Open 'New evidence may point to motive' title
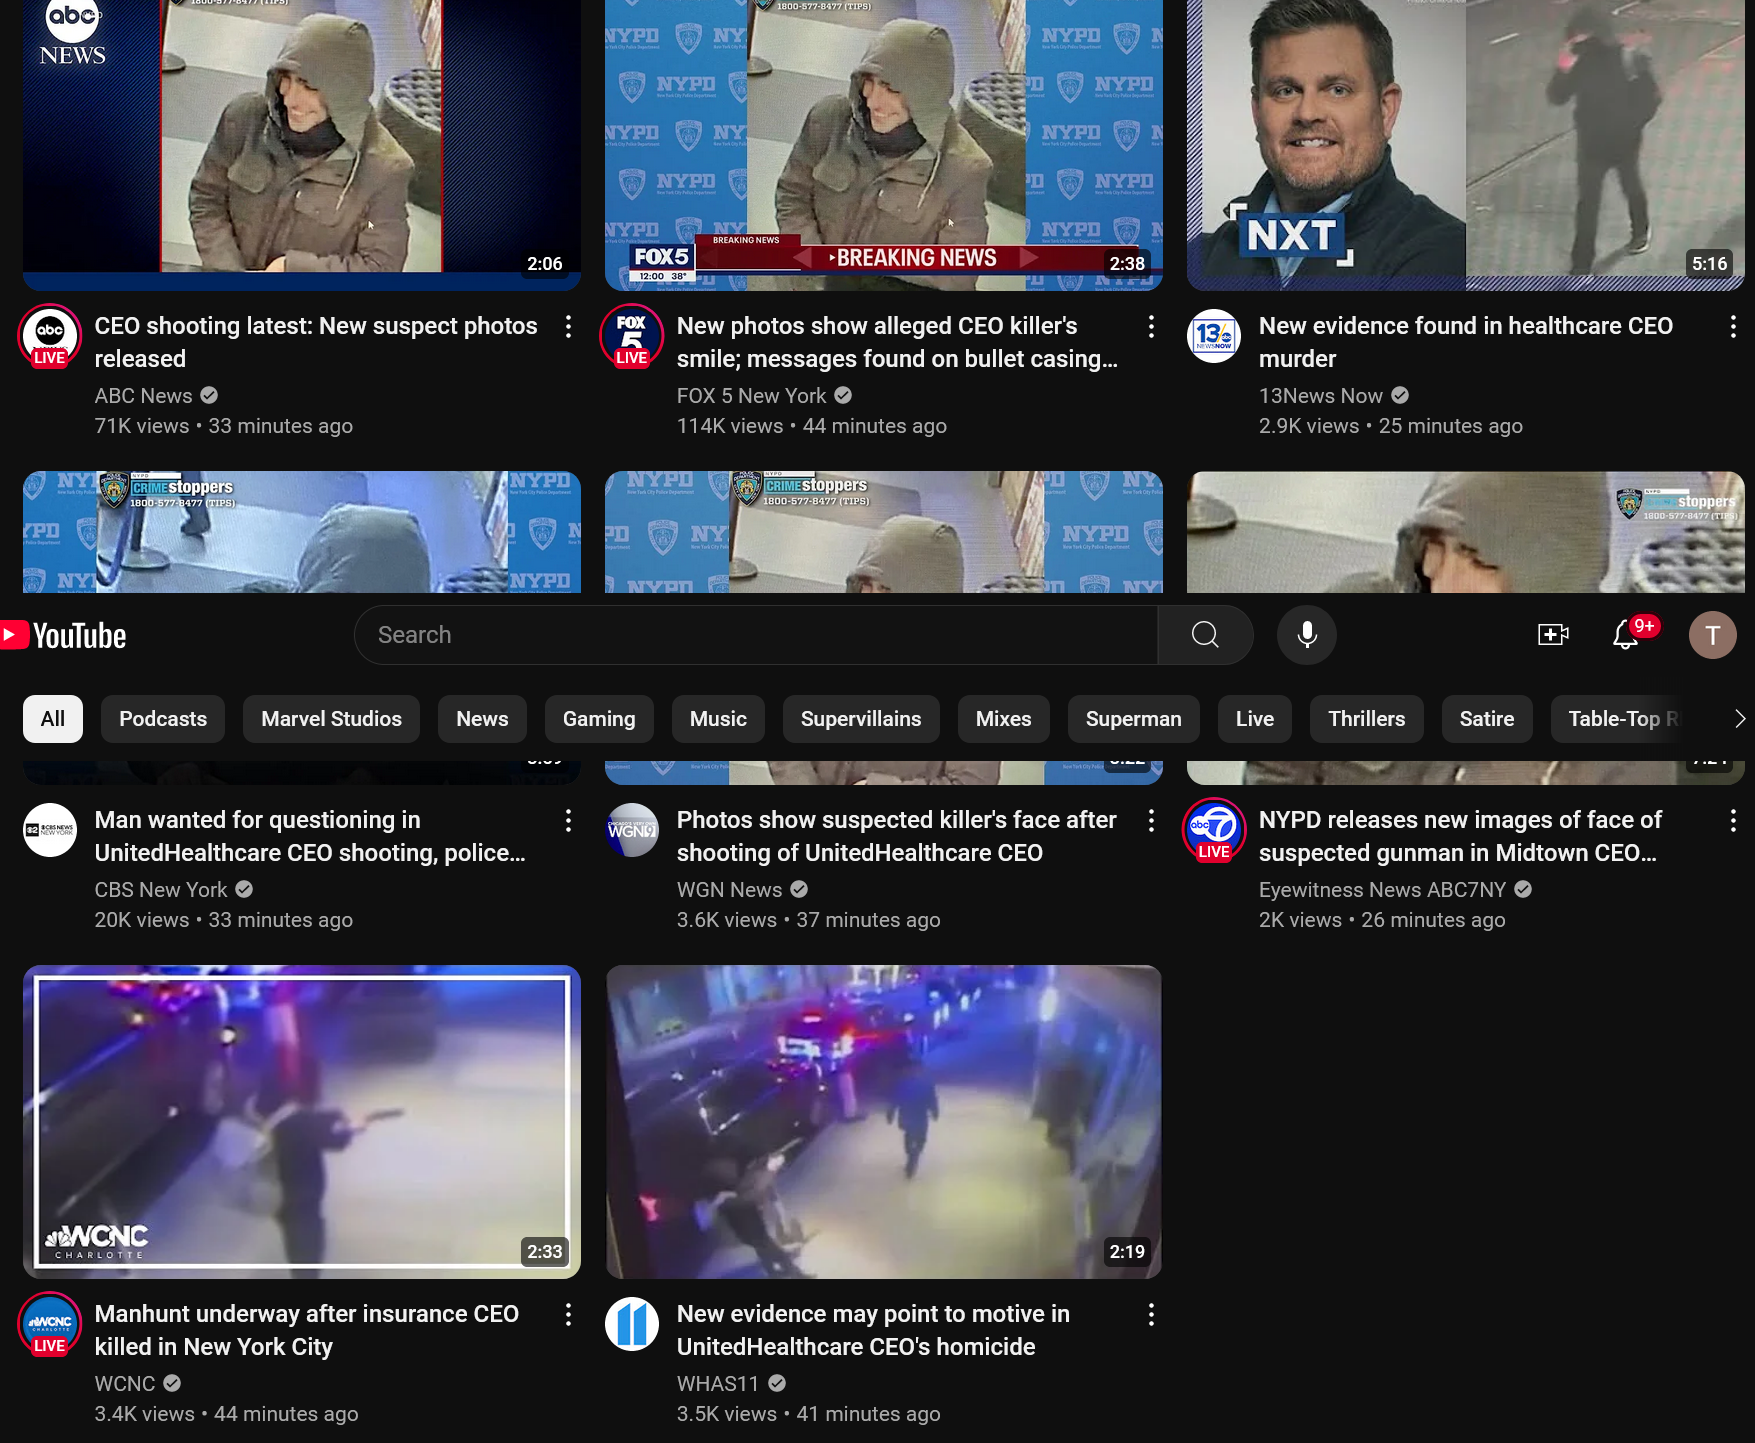 tap(873, 1330)
